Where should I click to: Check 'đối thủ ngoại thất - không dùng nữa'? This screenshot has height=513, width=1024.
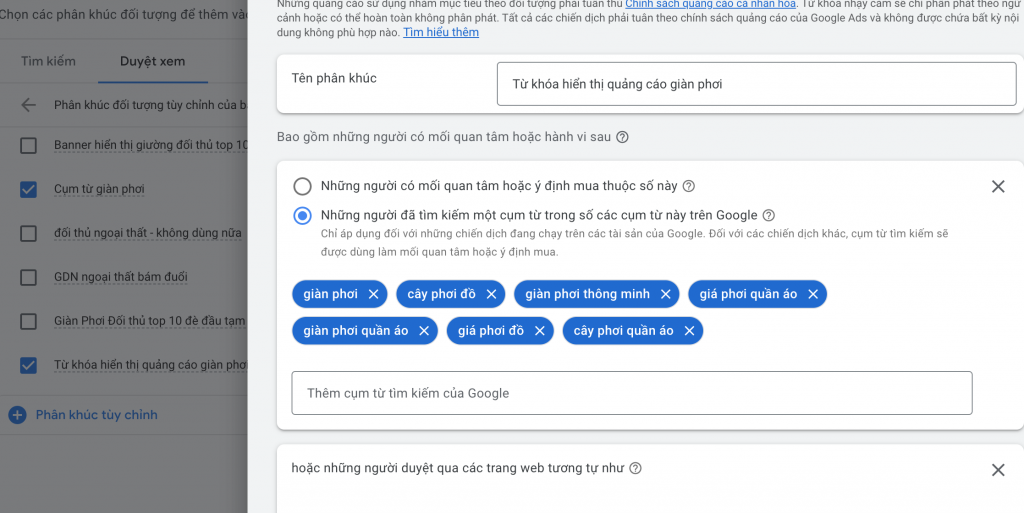[28, 234]
